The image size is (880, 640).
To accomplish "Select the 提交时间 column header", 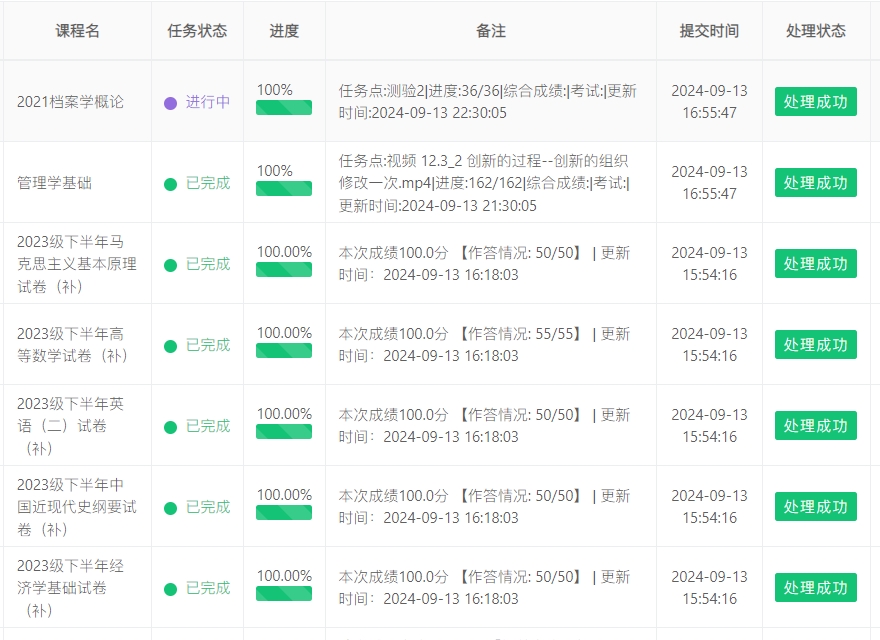I will [x=709, y=31].
